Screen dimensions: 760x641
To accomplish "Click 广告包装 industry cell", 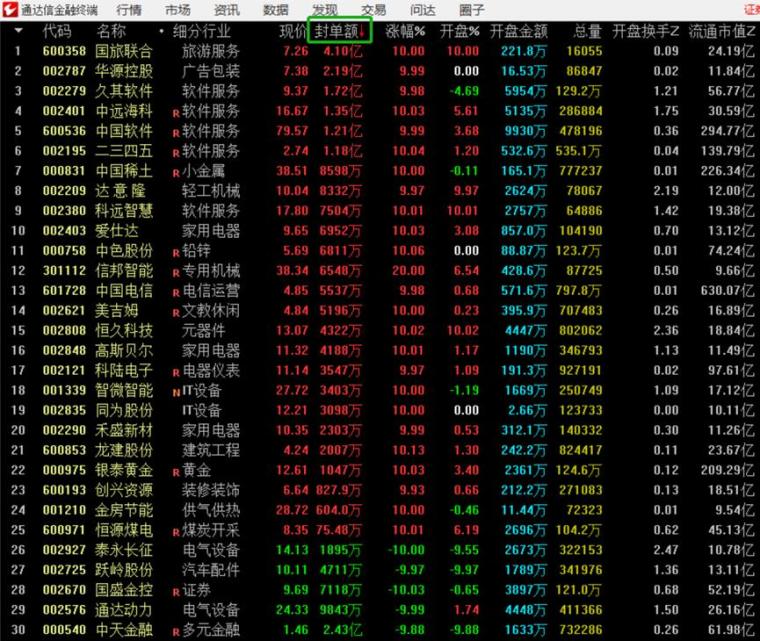I will pos(211,71).
